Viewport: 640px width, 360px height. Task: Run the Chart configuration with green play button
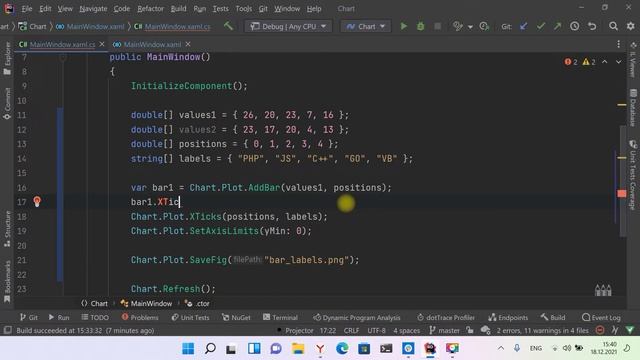403,26
